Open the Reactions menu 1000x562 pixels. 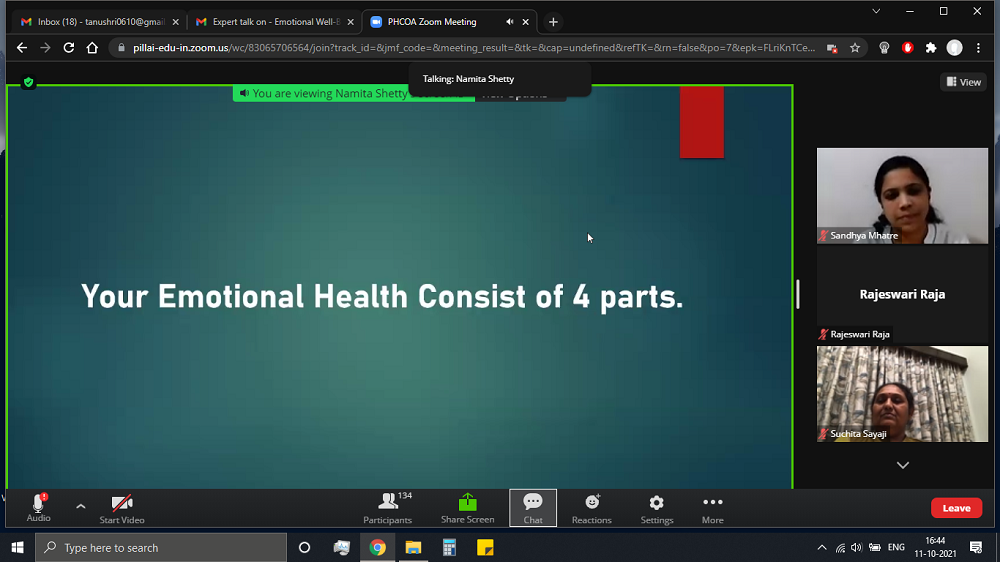click(x=591, y=507)
